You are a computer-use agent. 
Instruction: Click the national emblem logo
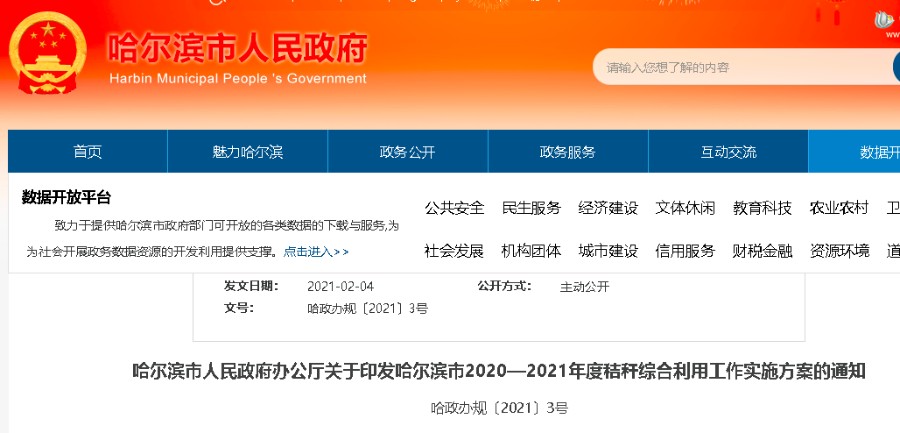point(48,53)
